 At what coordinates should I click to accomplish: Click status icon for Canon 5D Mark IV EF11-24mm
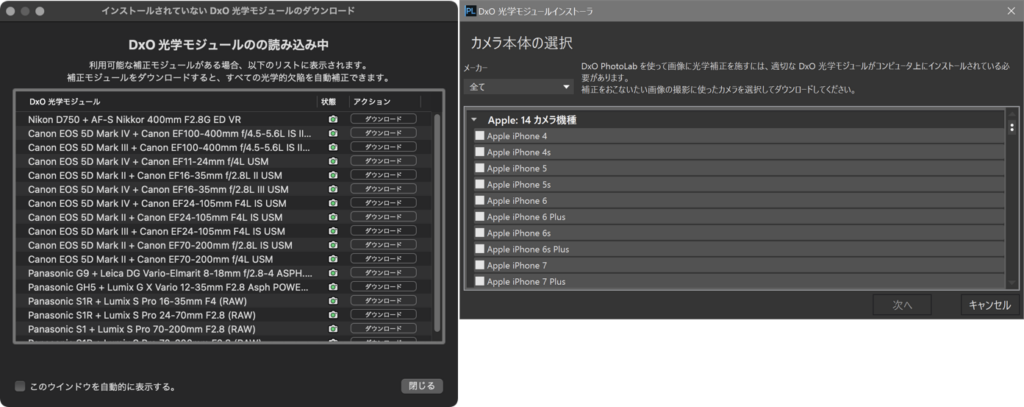[333, 161]
